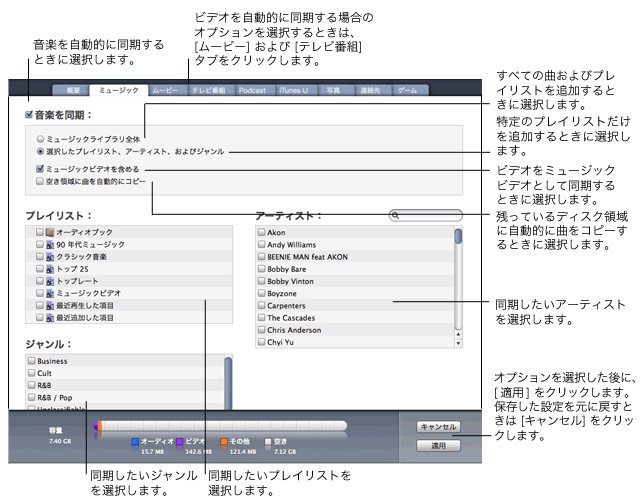The height and width of the screenshot is (502, 640).
Task: Click the capacity usage bar
Action: tap(220, 426)
